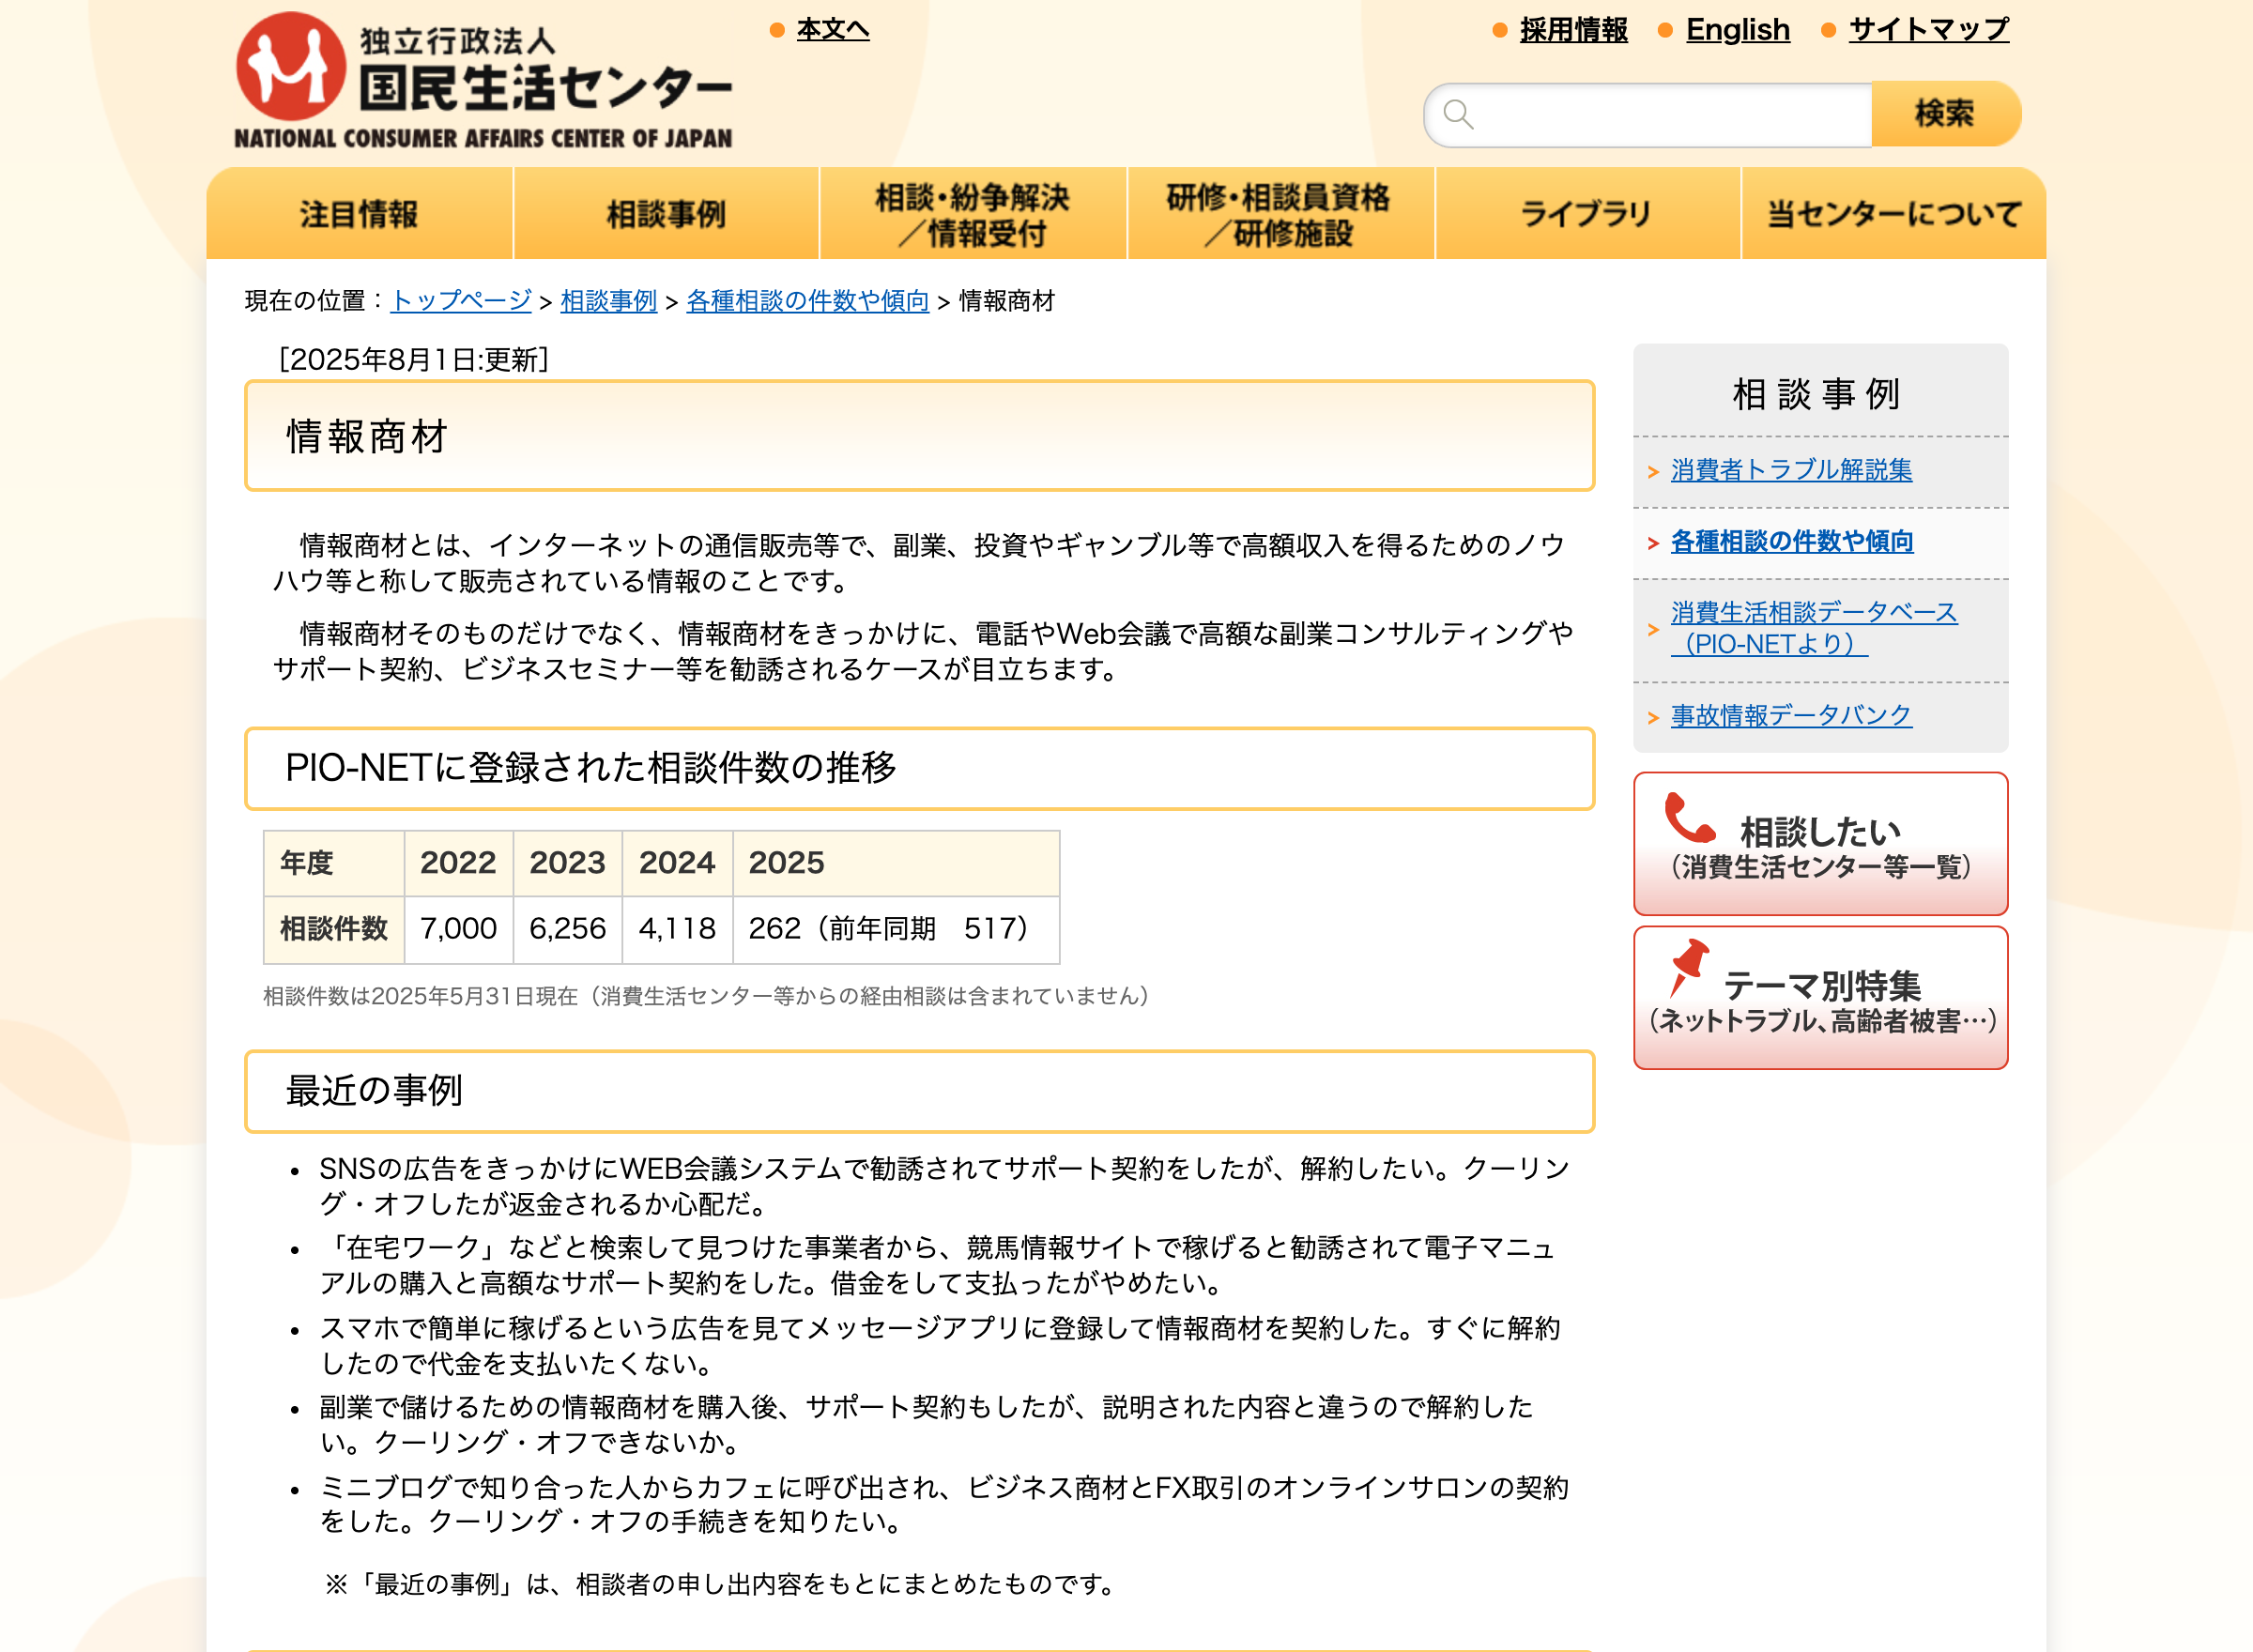The height and width of the screenshot is (1652, 2253).
Task: Open 研修・相談員資格／研修施設 menu
Action: pos(1280,214)
